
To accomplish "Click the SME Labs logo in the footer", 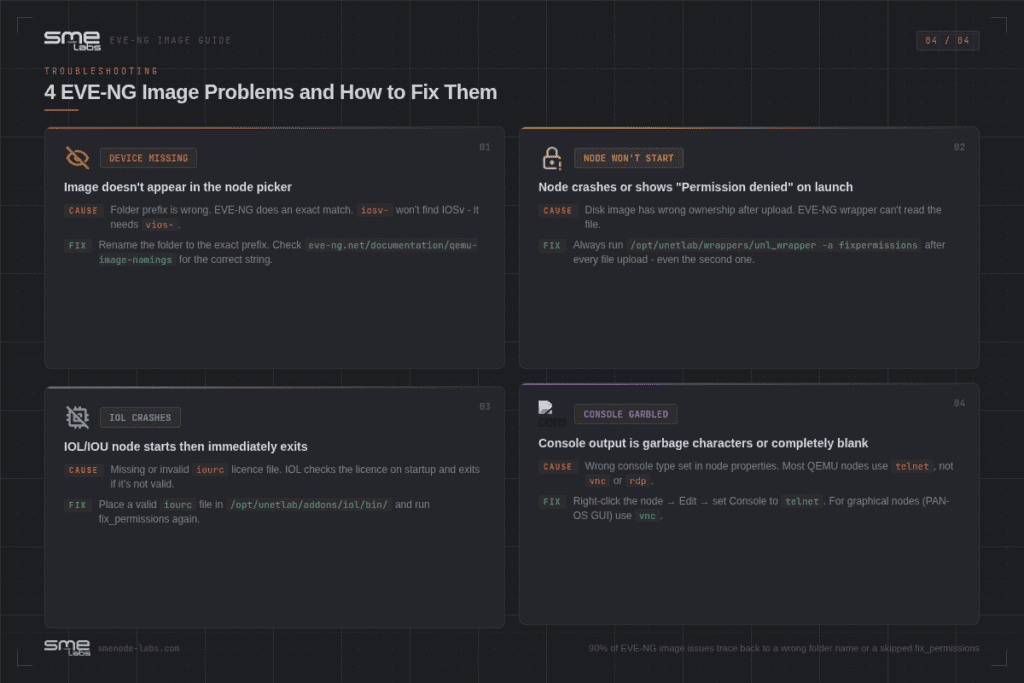I will (67, 648).
